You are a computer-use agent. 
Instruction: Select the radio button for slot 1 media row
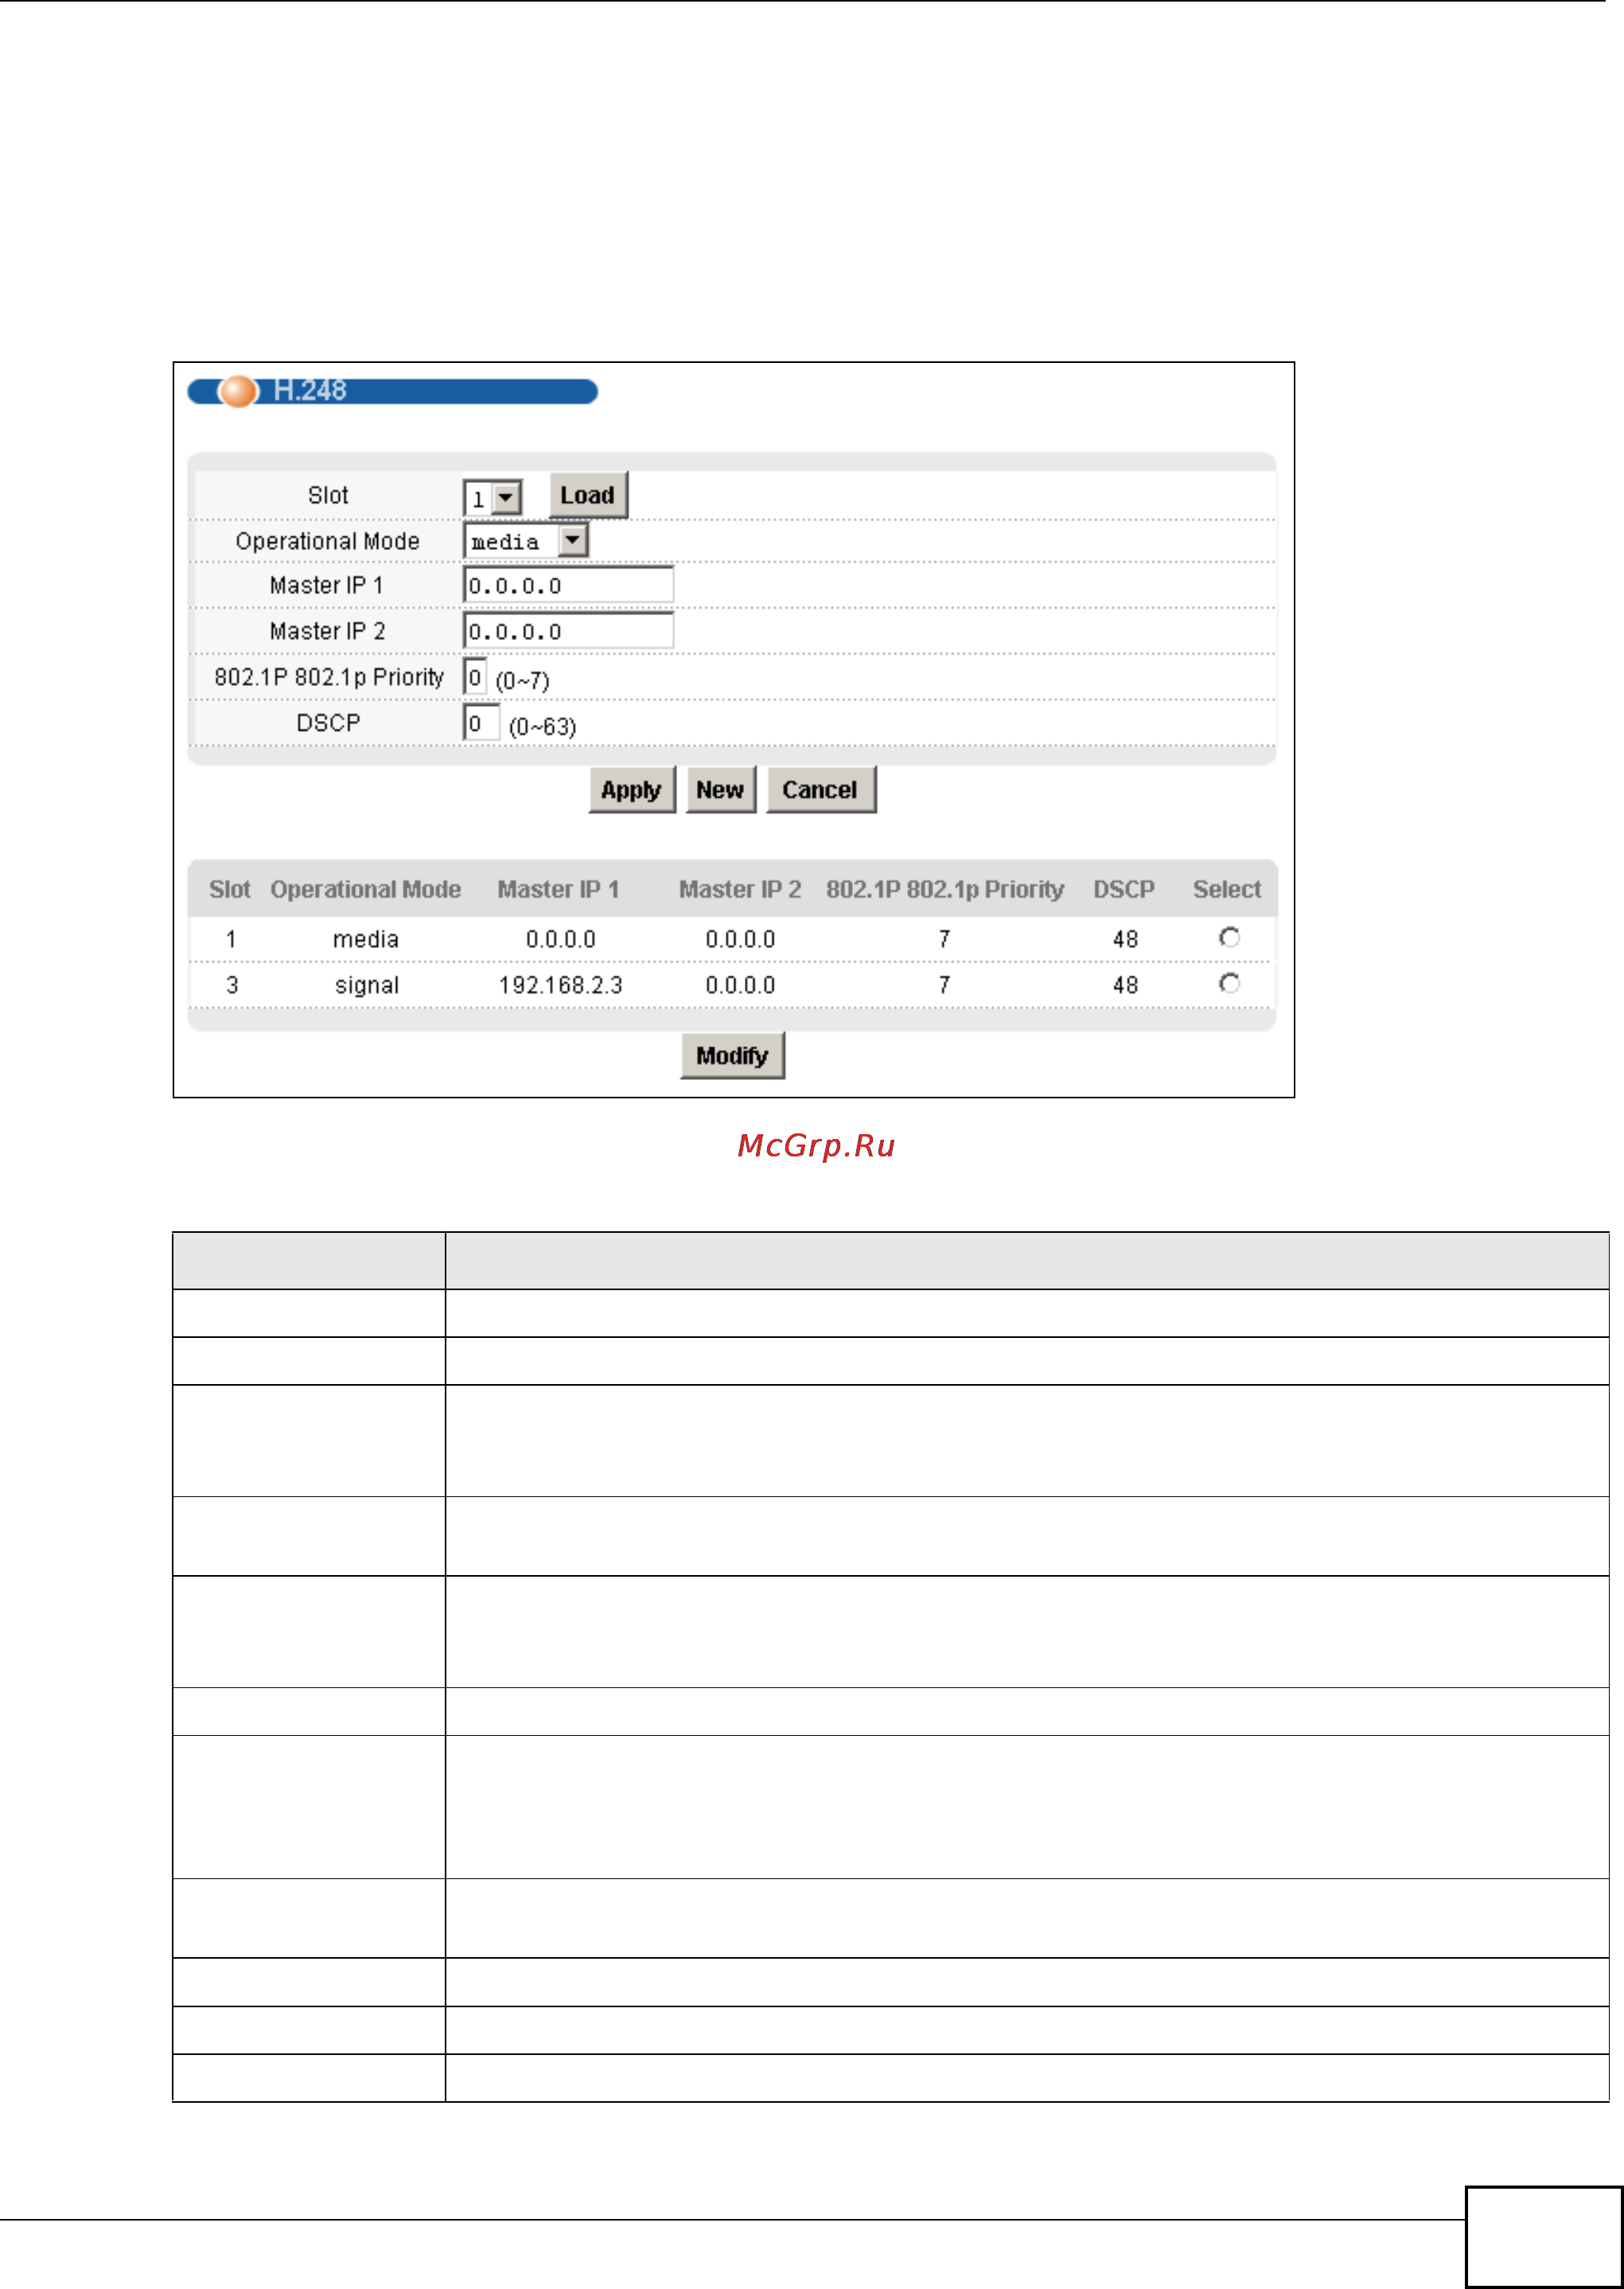pos(1229,937)
